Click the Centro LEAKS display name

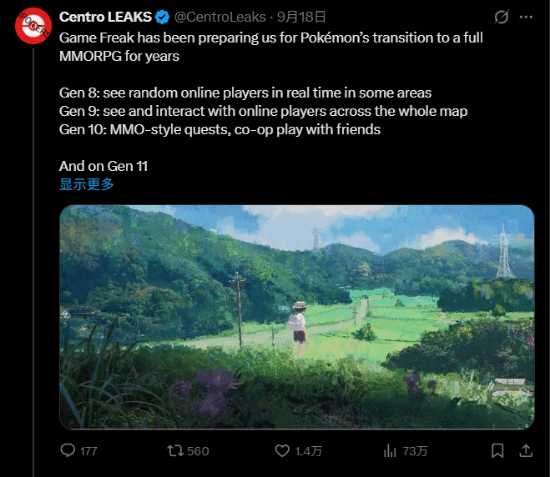tap(105, 16)
